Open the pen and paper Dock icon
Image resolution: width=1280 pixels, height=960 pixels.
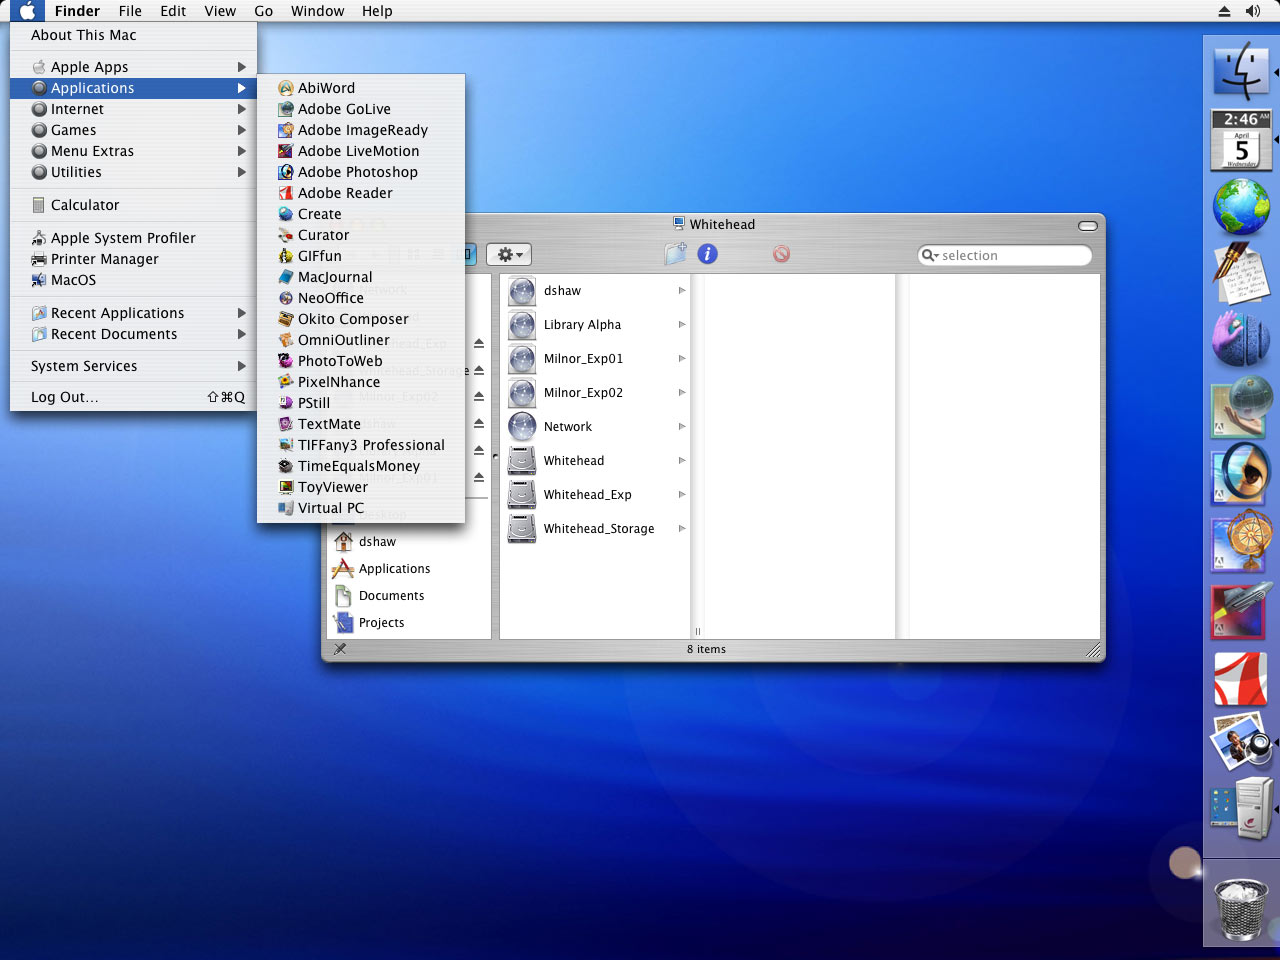1241,272
